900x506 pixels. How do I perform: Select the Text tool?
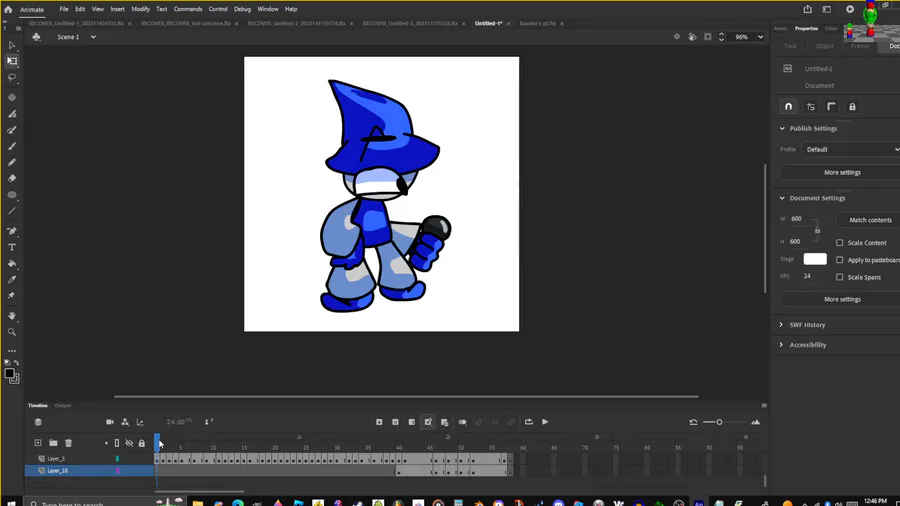(x=11, y=247)
